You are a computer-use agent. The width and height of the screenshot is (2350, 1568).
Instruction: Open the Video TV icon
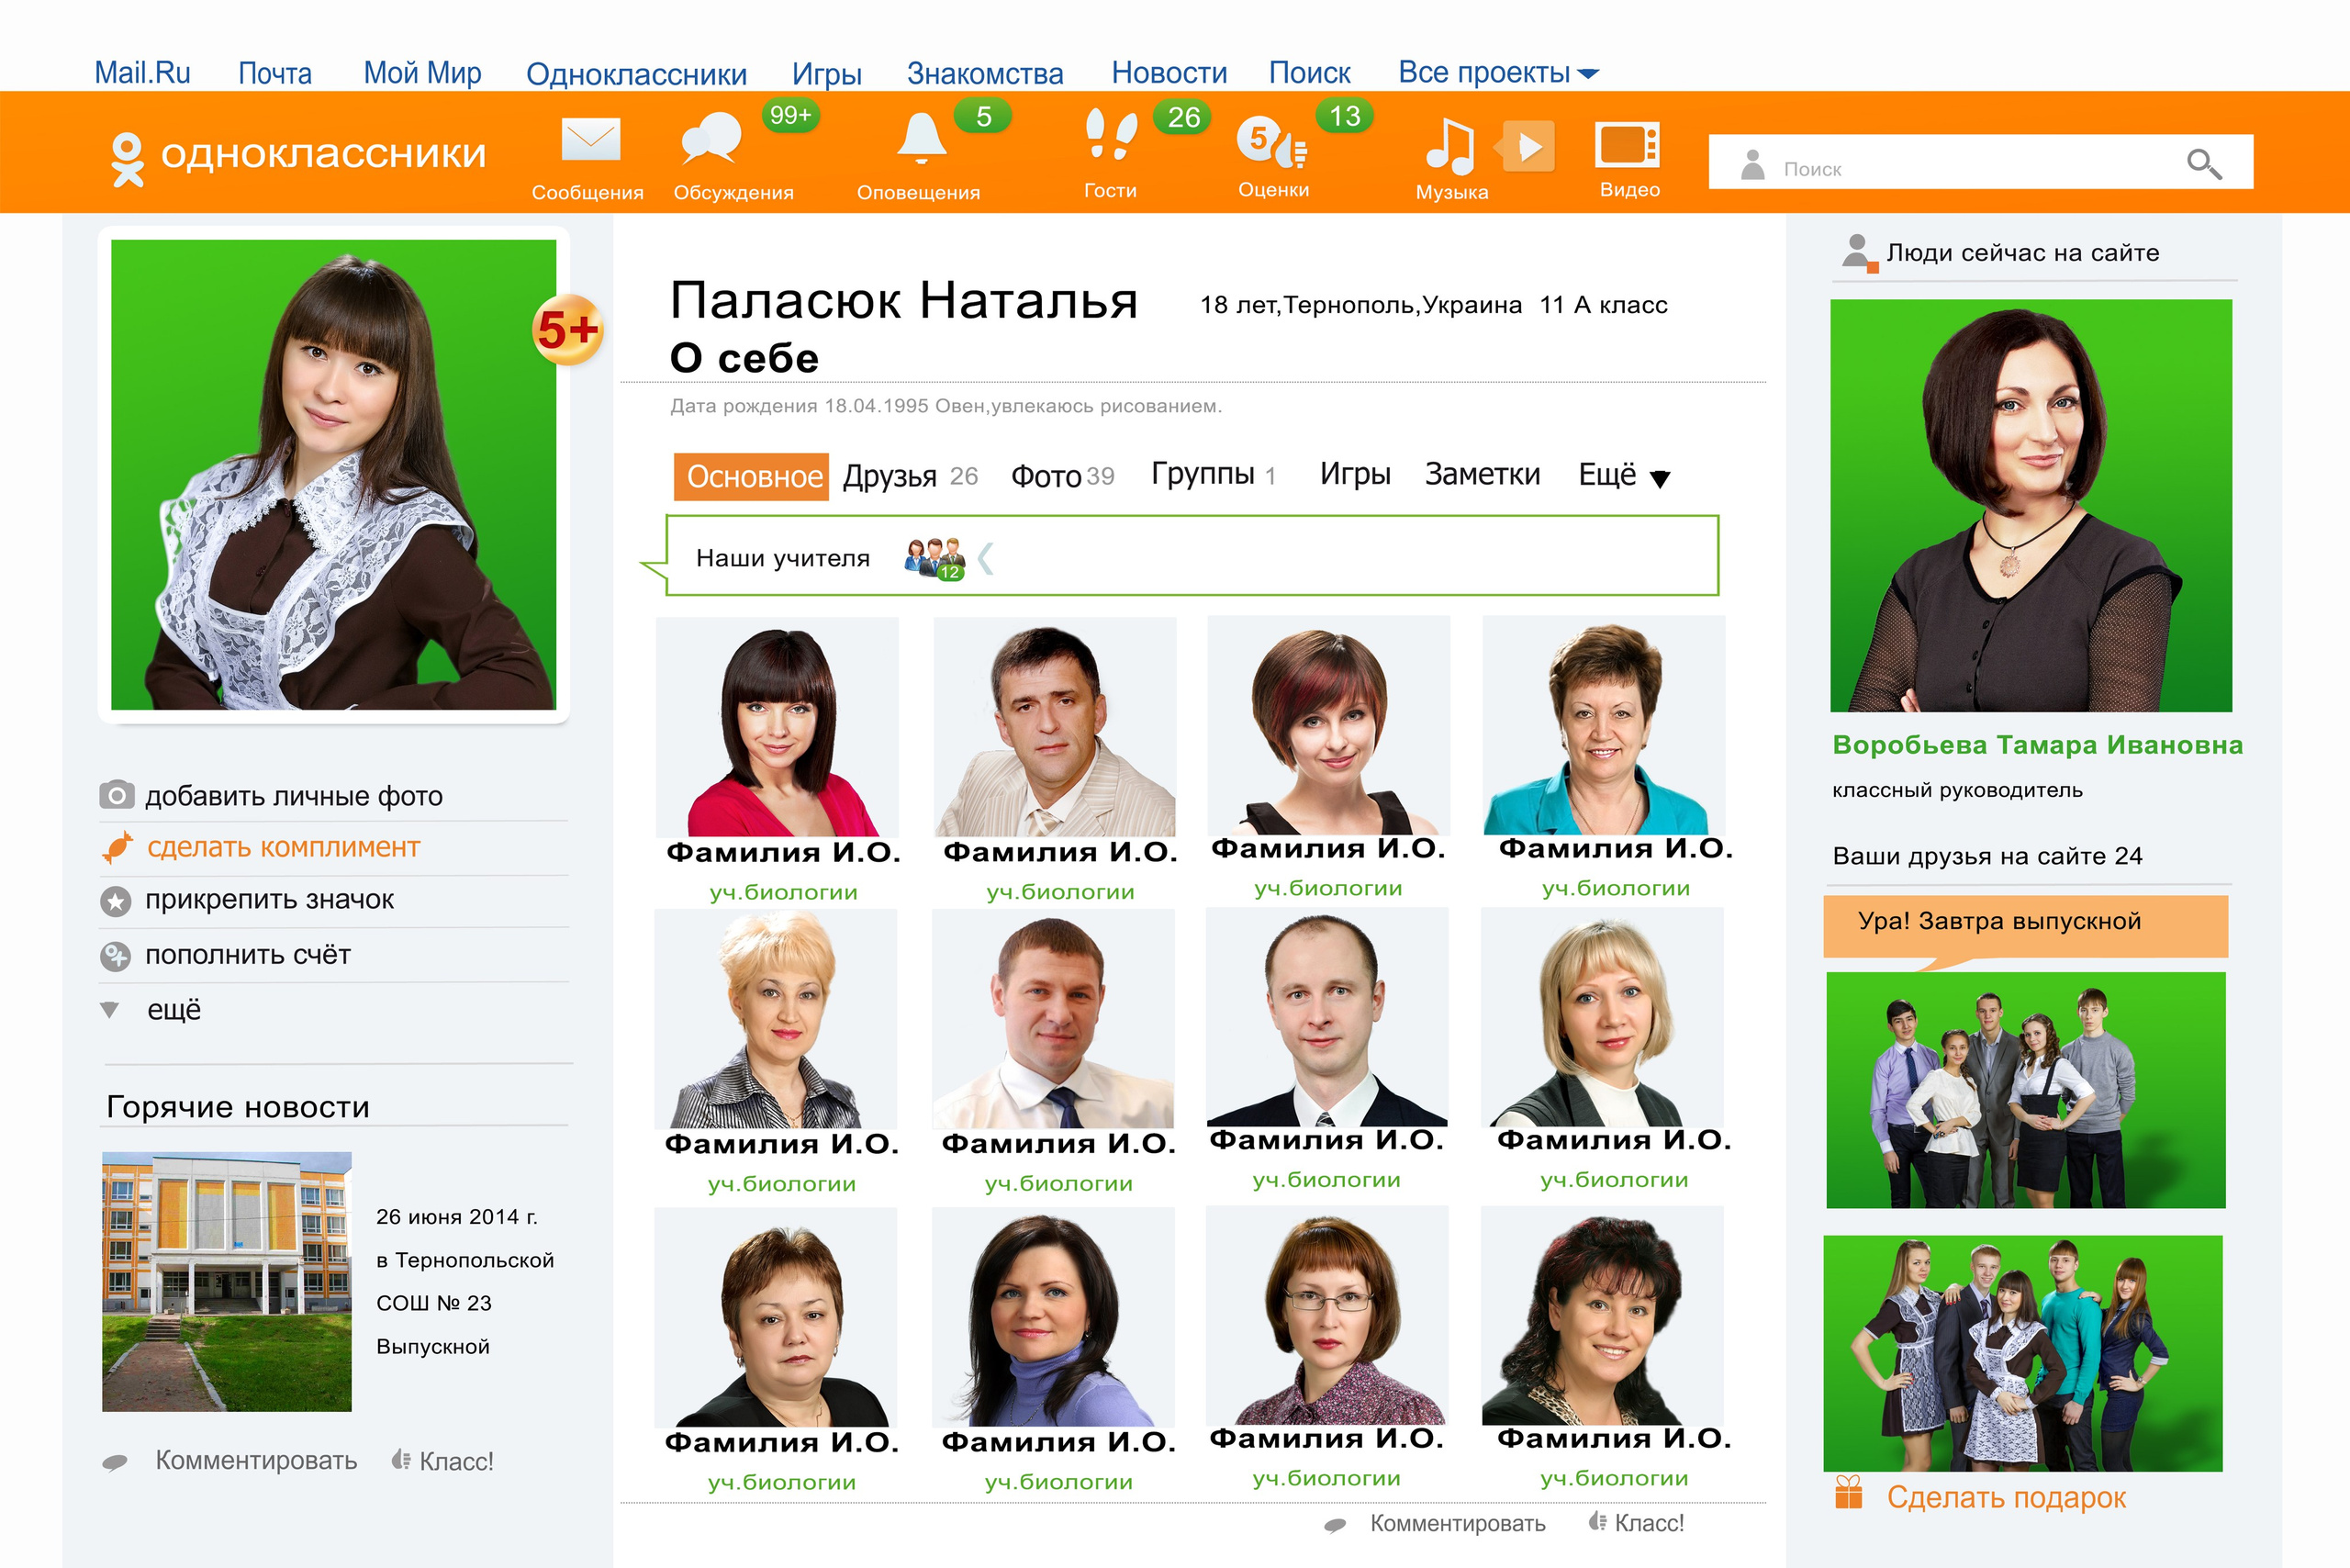[x=1626, y=146]
